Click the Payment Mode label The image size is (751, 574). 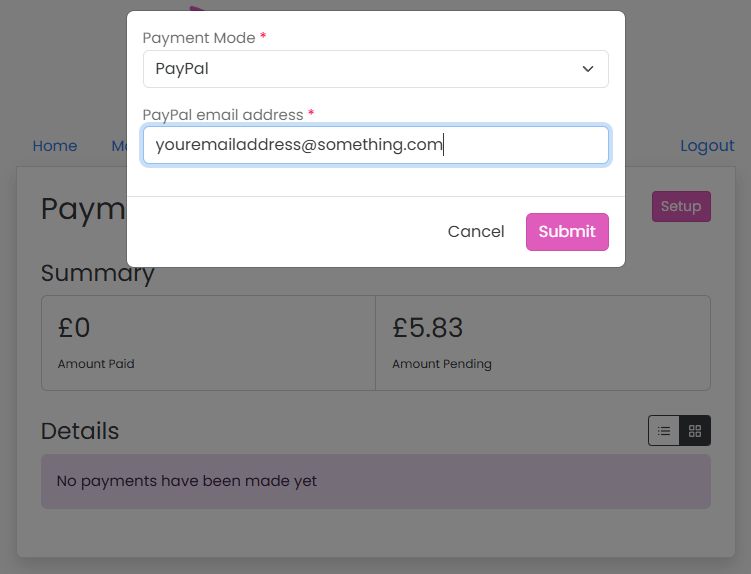coord(198,38)
